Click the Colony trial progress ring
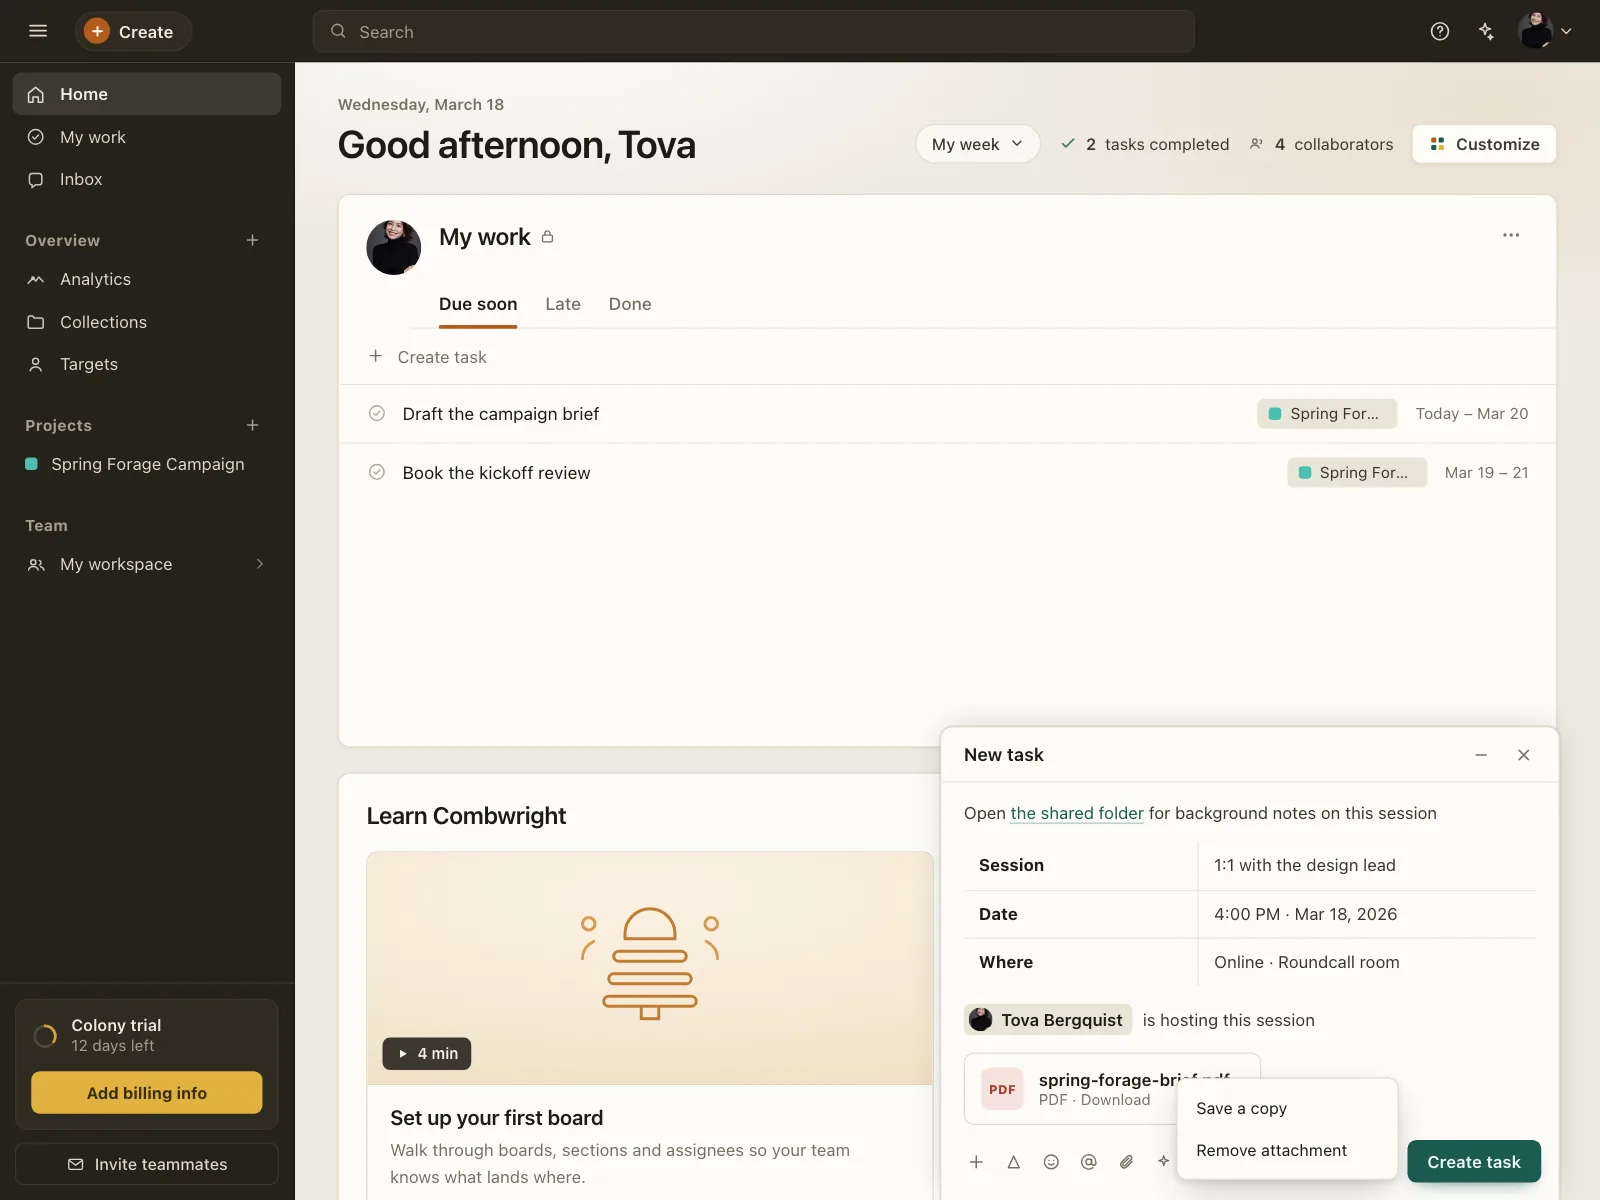 [45, 1035]
